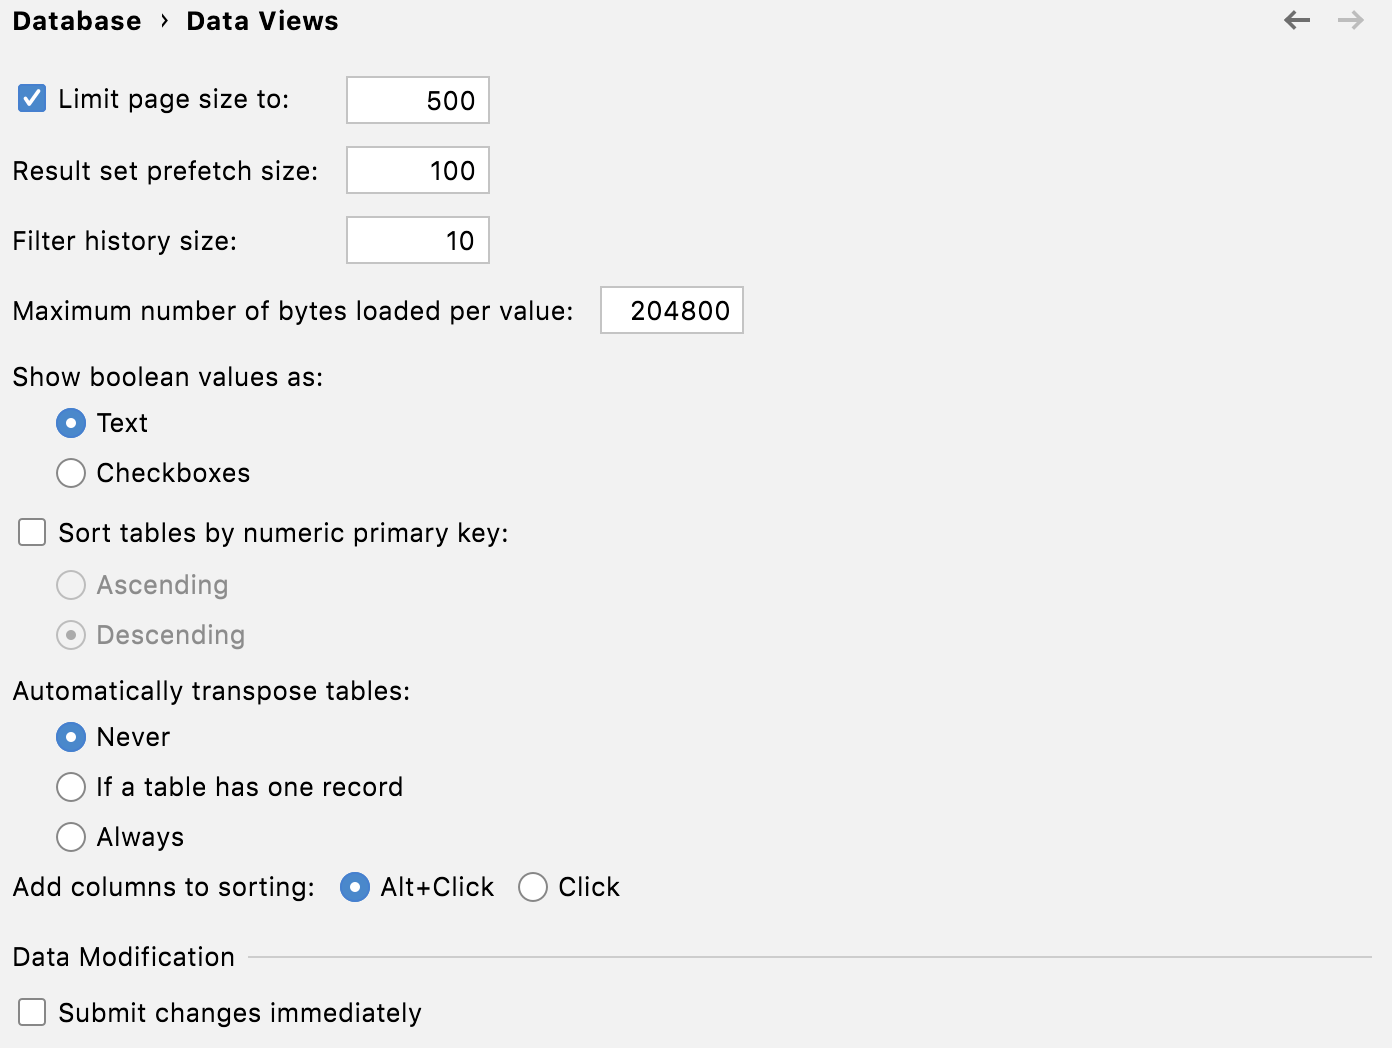Click the maximum bytes per value field
This screenshot has height=1048, width=1392.
pos(671,310)
